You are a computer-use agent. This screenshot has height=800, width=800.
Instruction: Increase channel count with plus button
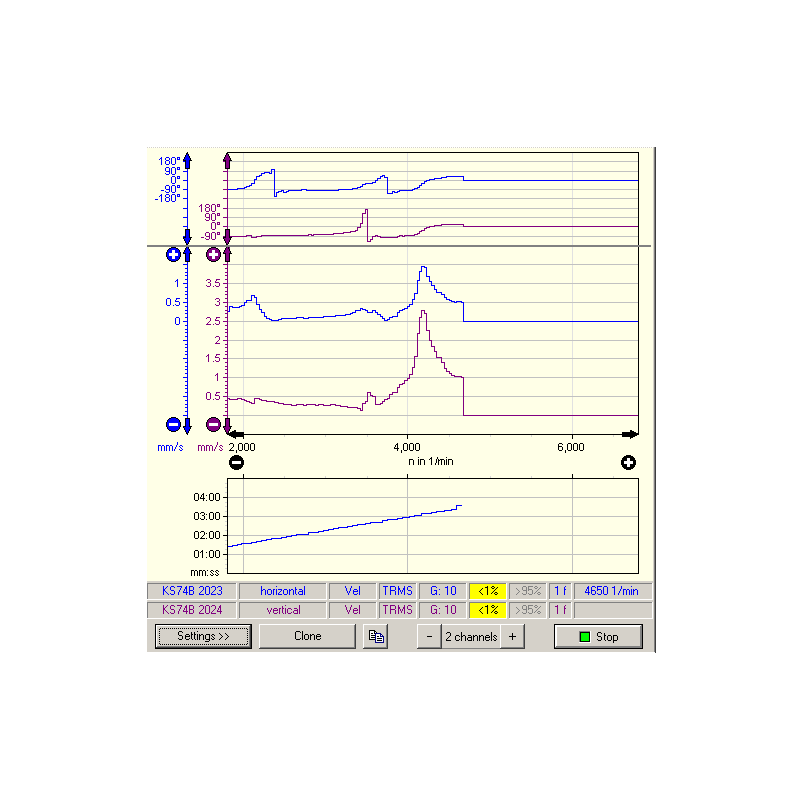coord(512,637)
